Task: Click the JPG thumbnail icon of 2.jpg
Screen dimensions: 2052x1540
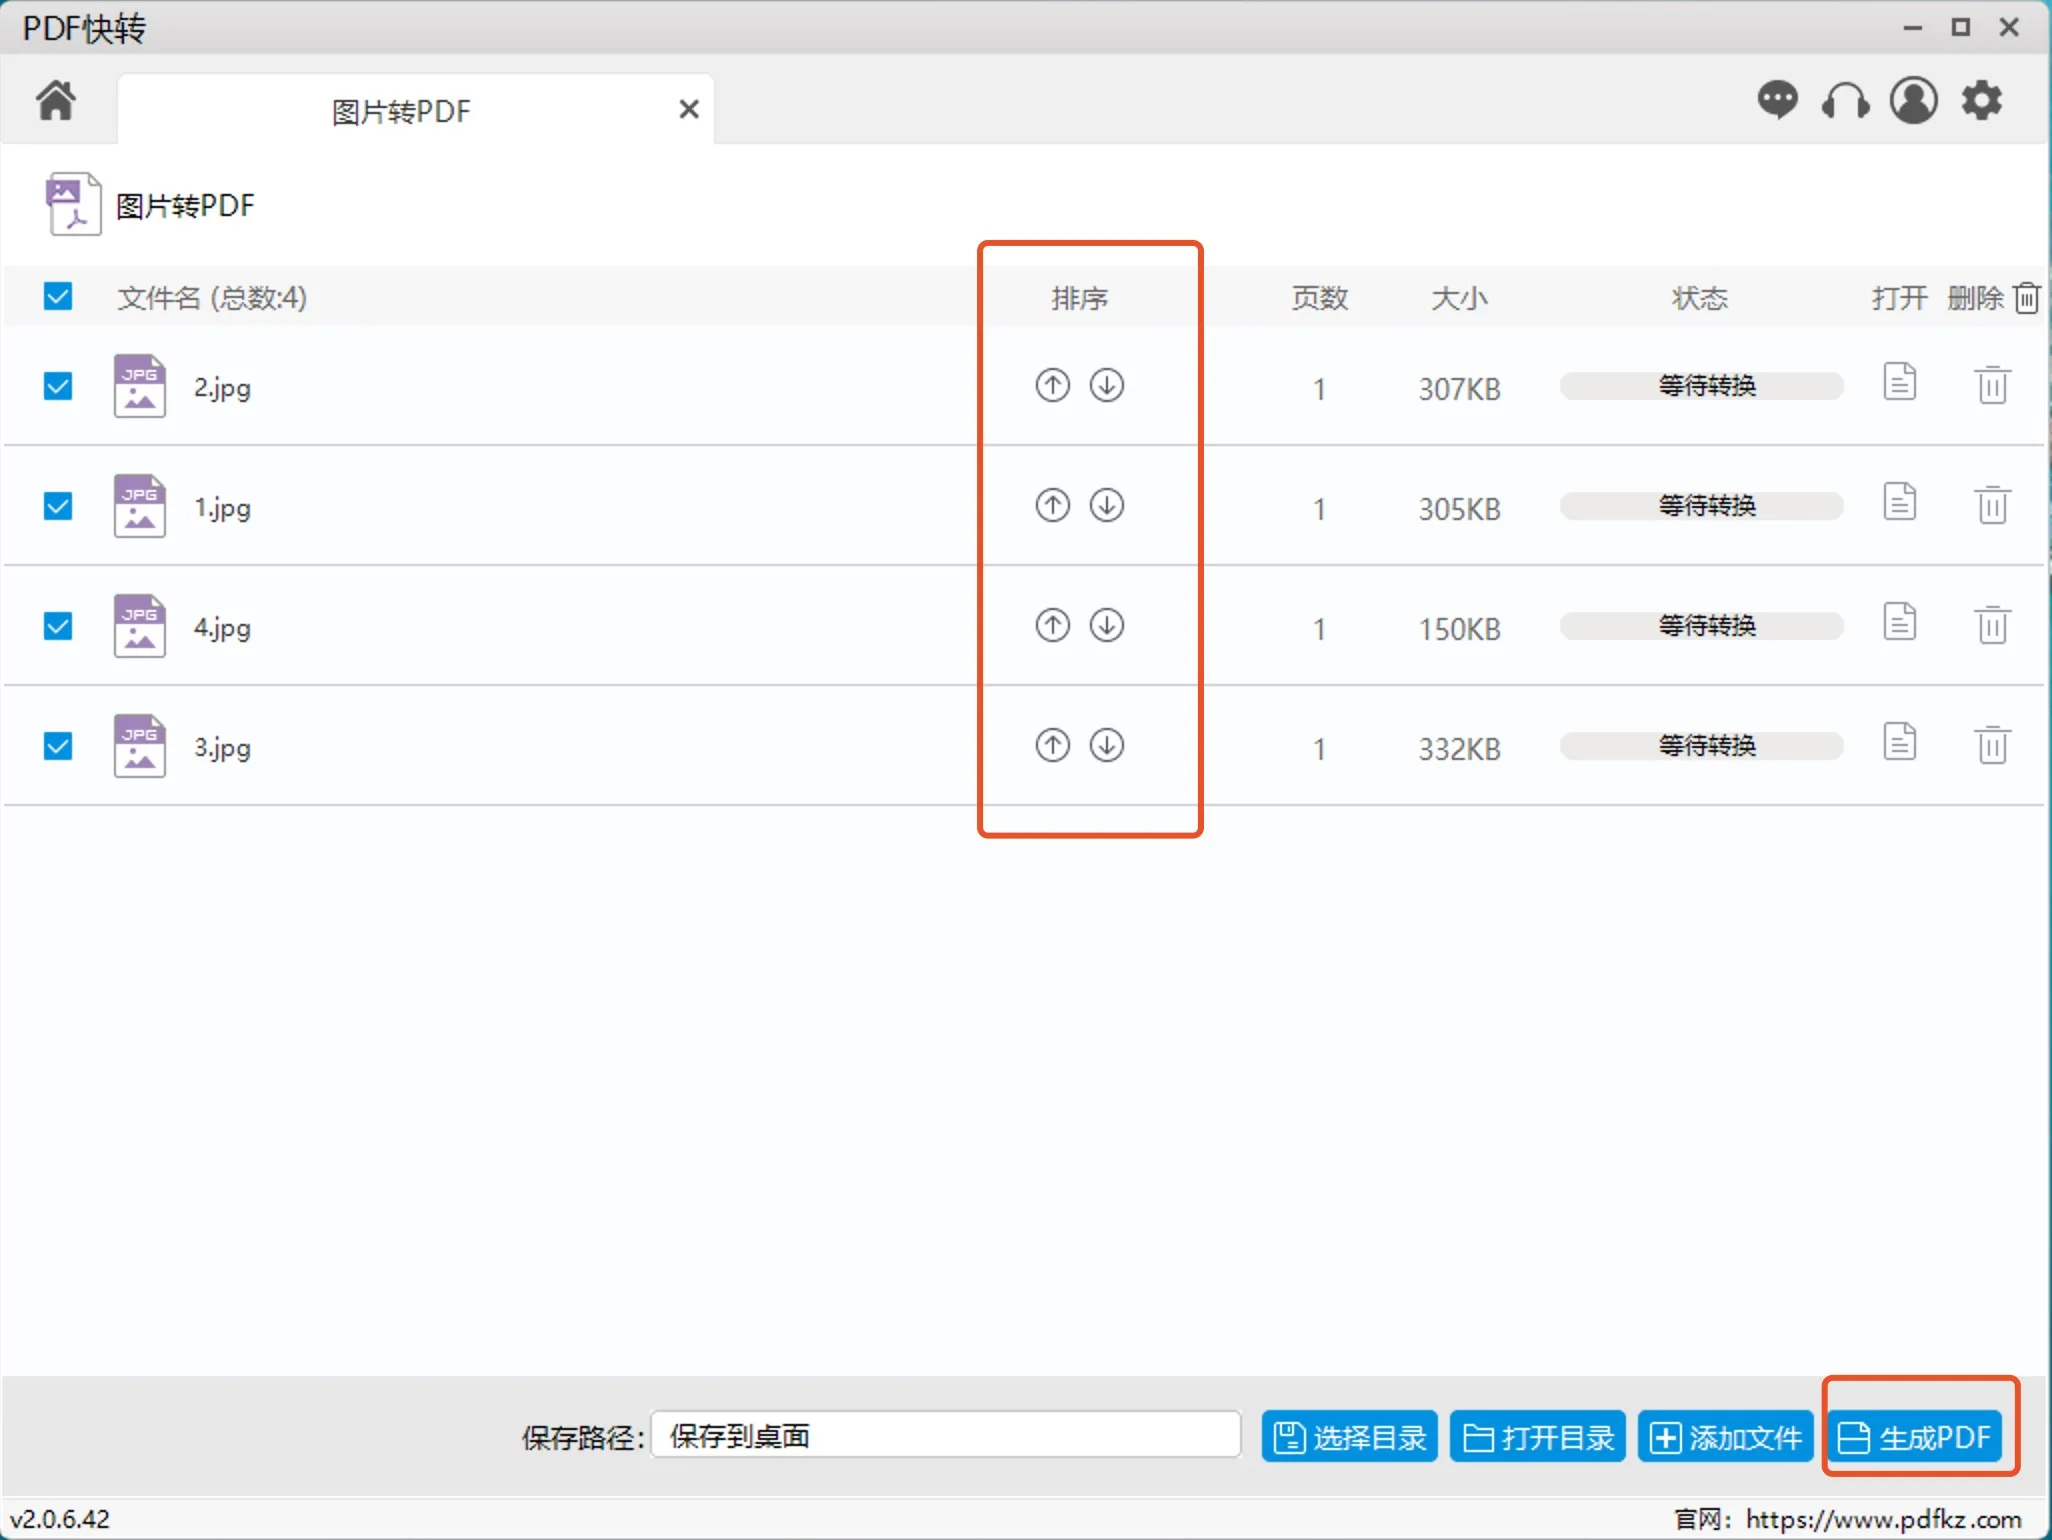Action: pos(139,386)
